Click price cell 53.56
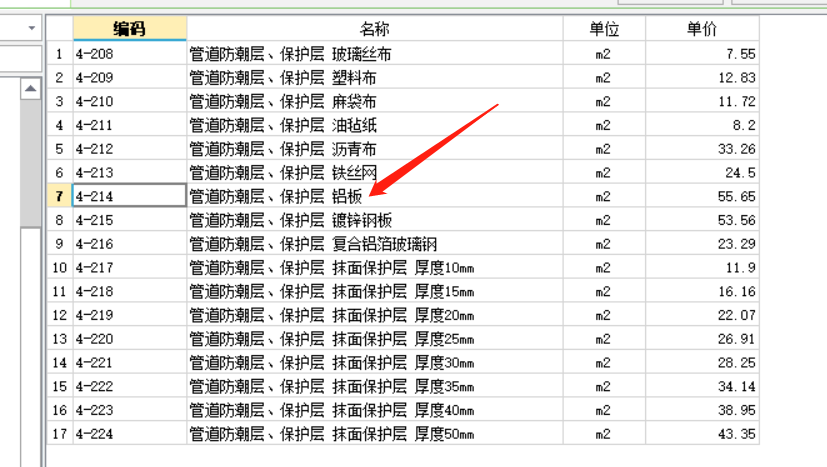Screen dimensions: 827x467 point(703,220)
